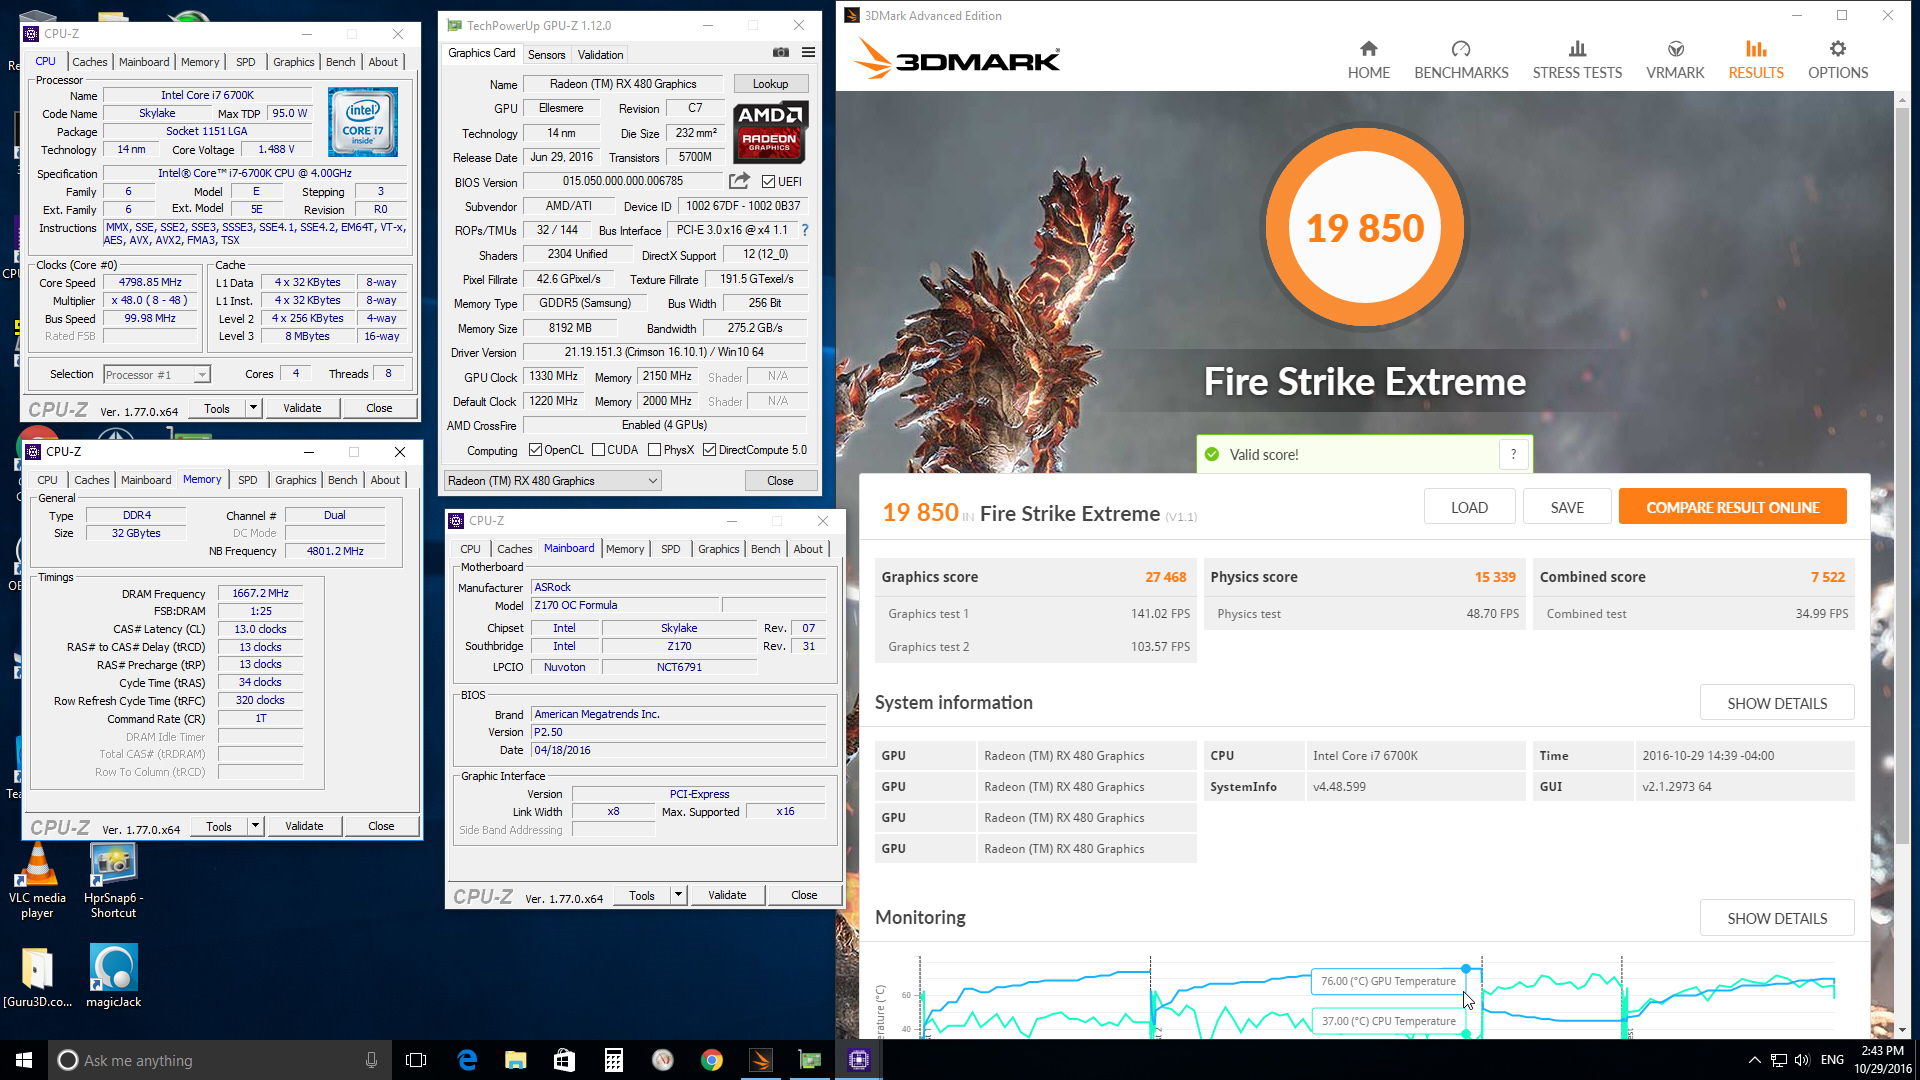Open File Explorer from the taskbar

pos(516,1060)
